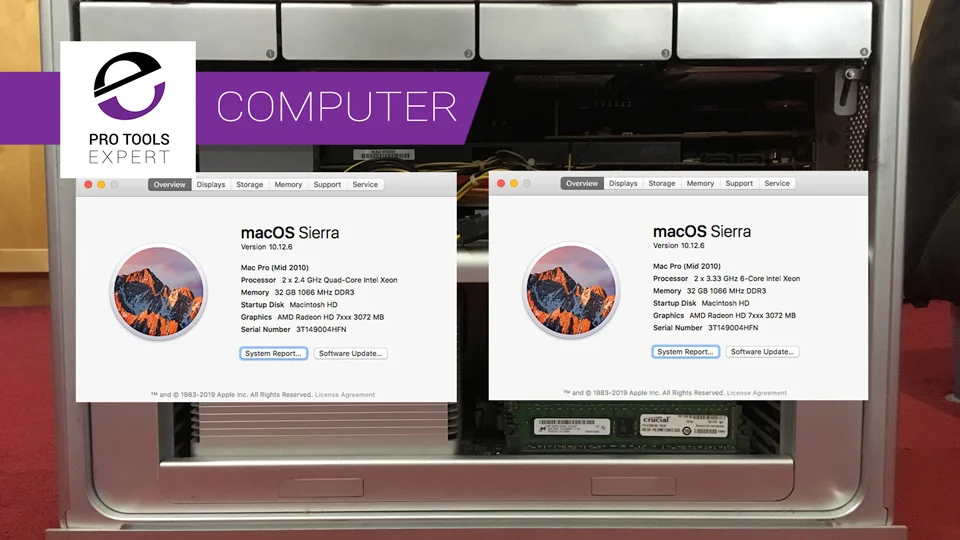Screen dimensions: 960x540
Task: Click serial number 3T149004HFN in left window
Action: 321,329
